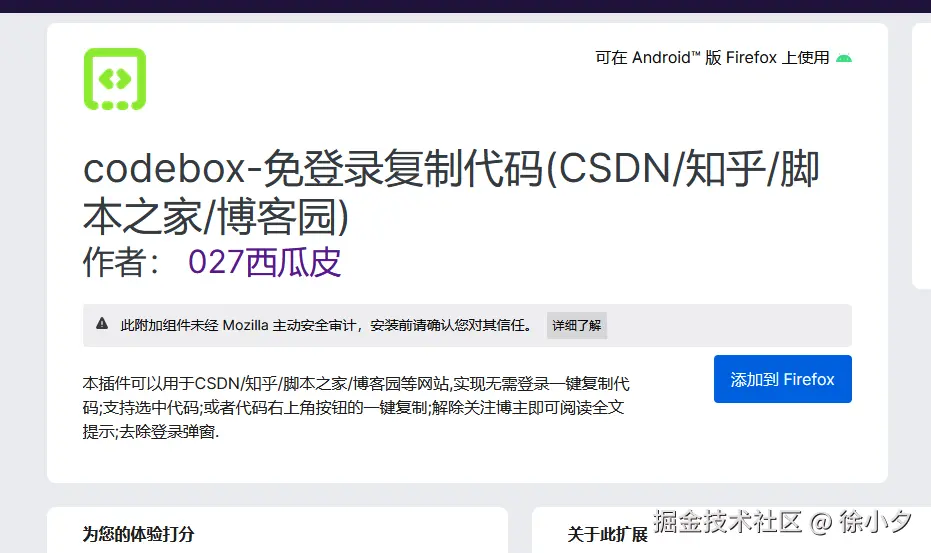Click the green Android robot icon
The image size is (931, 553).
click(844, 58)
